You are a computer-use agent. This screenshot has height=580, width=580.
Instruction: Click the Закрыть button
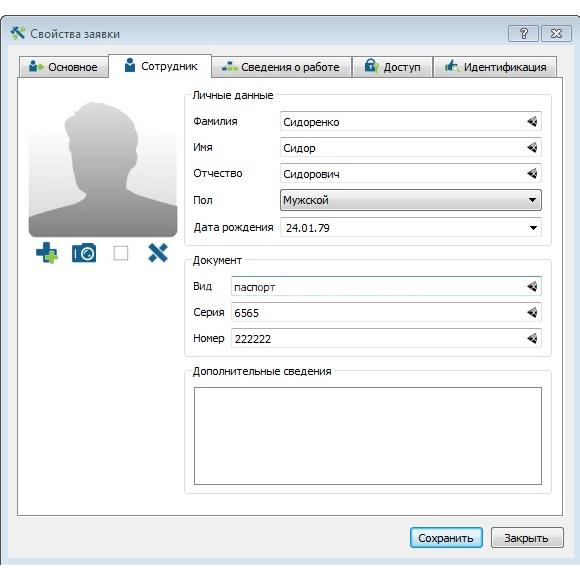click(527, 538)
